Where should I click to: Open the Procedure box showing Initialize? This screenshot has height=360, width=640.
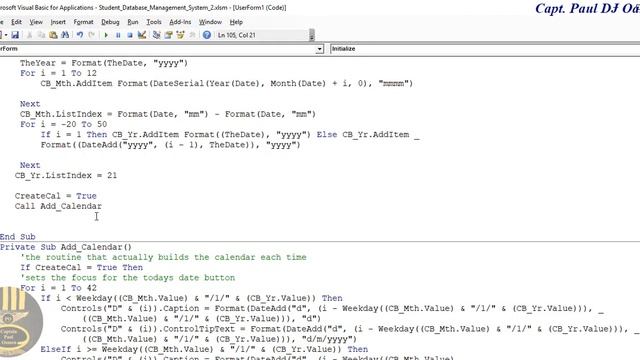(x=484, y=49)
